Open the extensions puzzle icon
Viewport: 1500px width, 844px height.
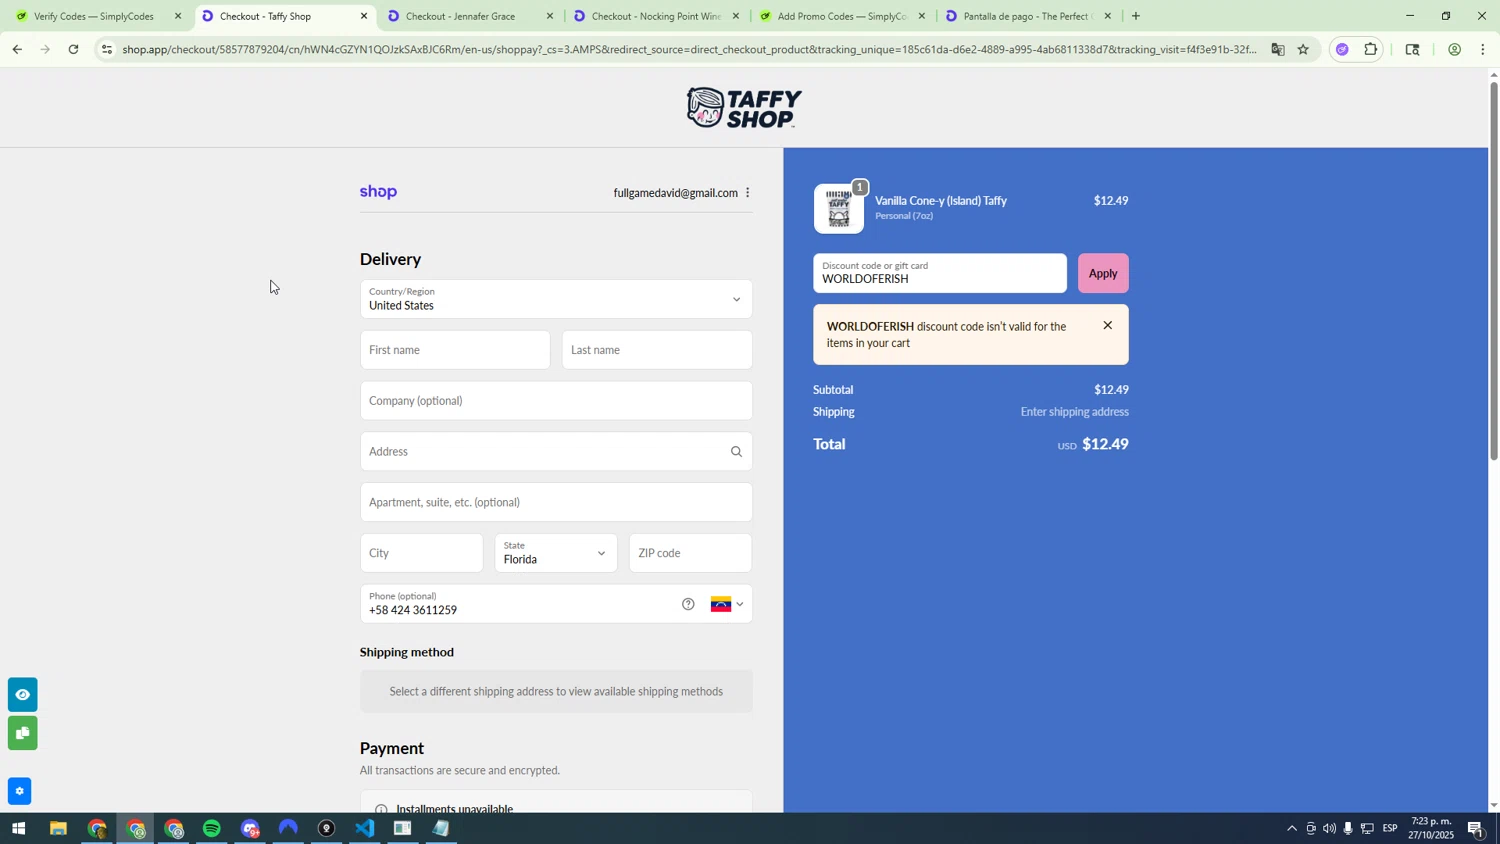pos(1371,49)
